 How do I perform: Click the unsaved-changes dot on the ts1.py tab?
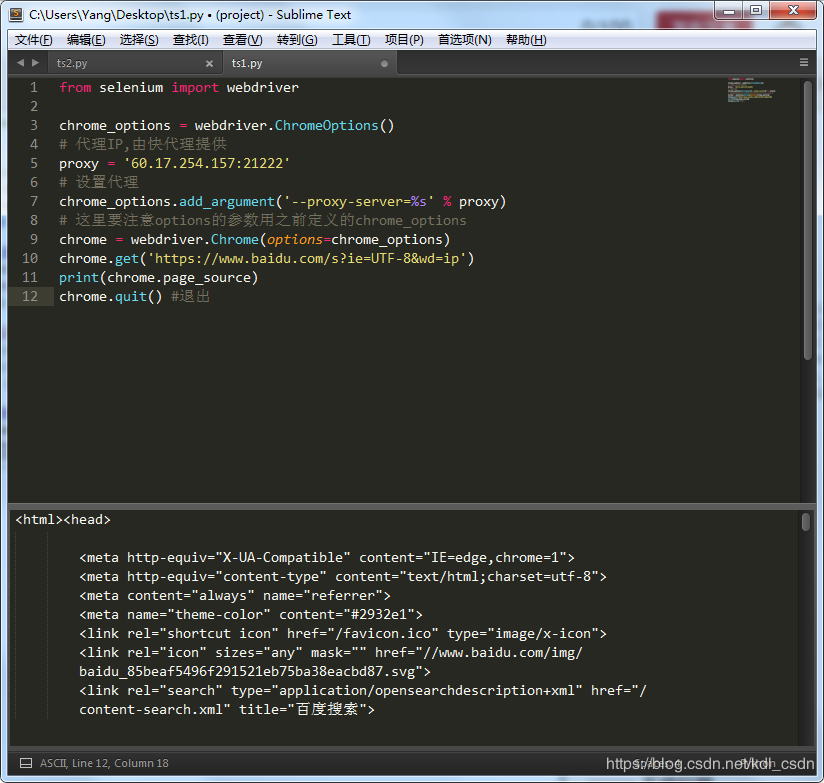(x=384, y=61)
